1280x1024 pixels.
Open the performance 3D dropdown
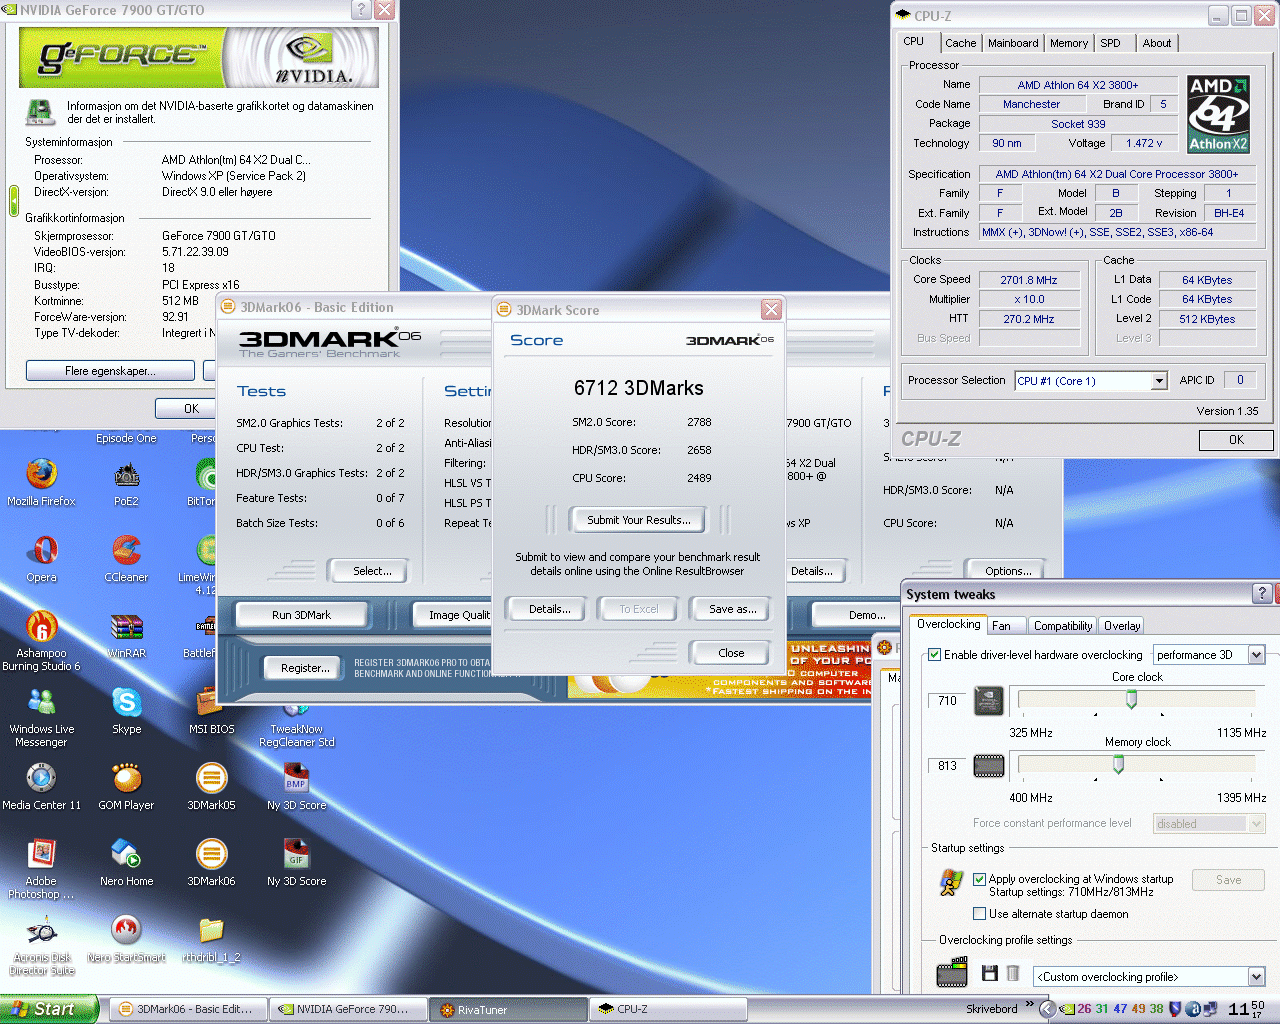pos(1256,655)
